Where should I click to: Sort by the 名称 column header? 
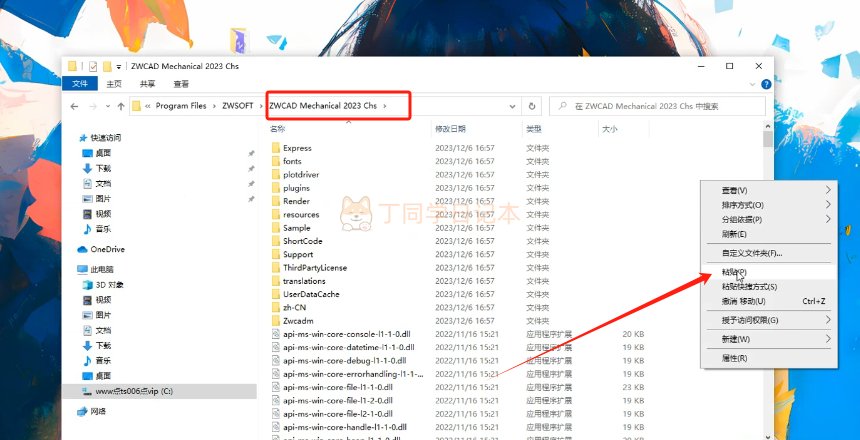coord(278,129)
